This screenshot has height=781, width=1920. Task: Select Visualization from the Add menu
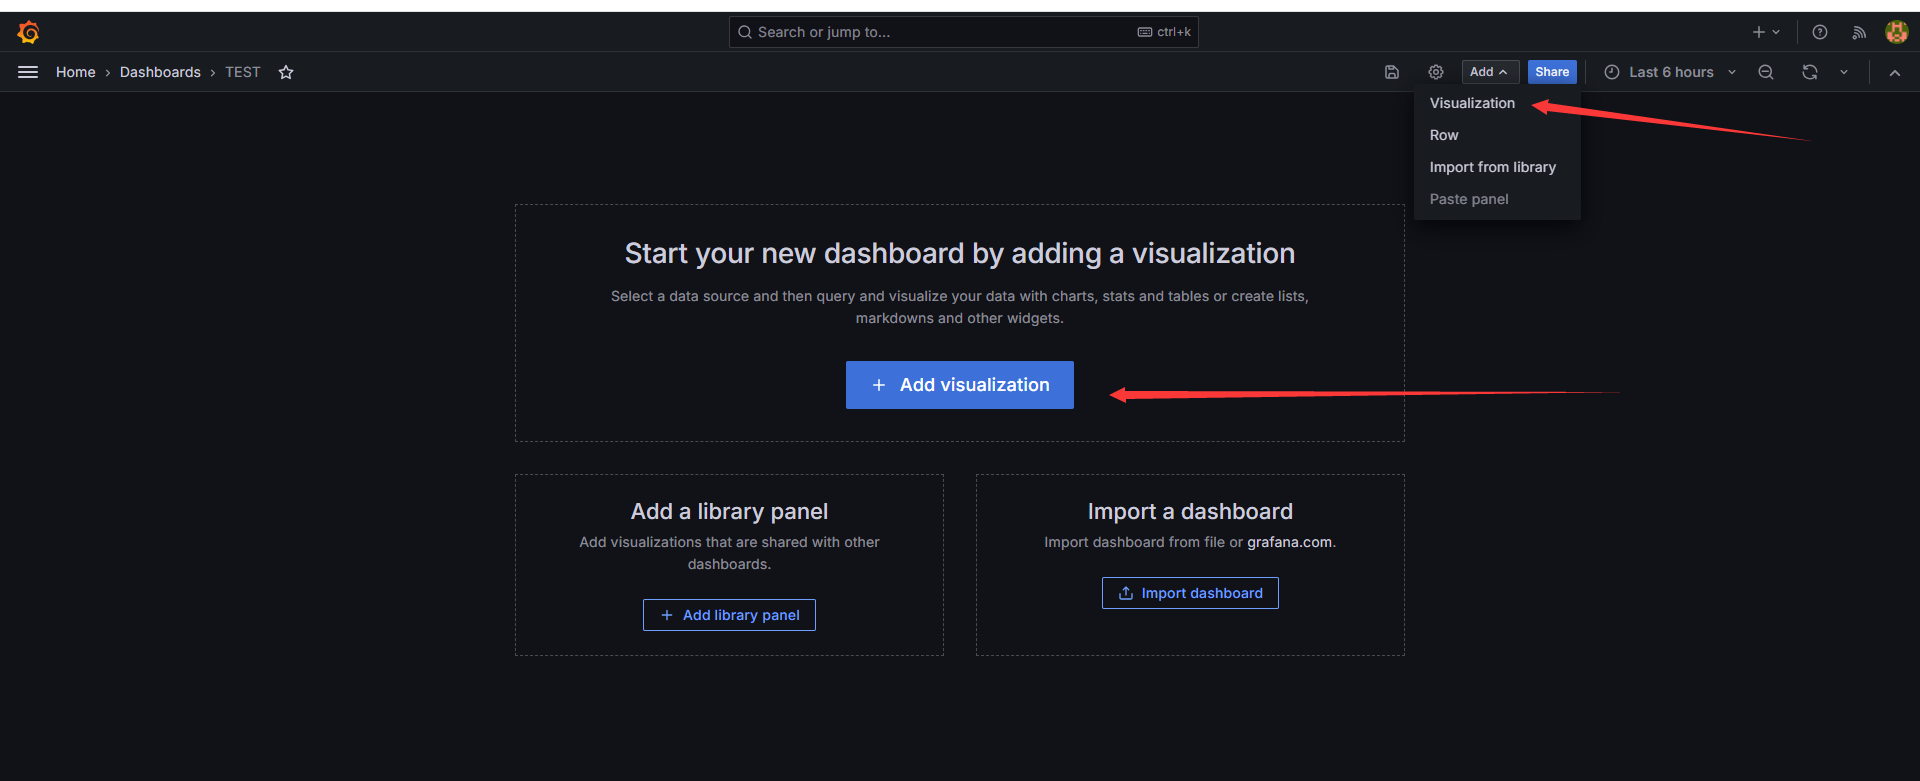click(1472, 103)
